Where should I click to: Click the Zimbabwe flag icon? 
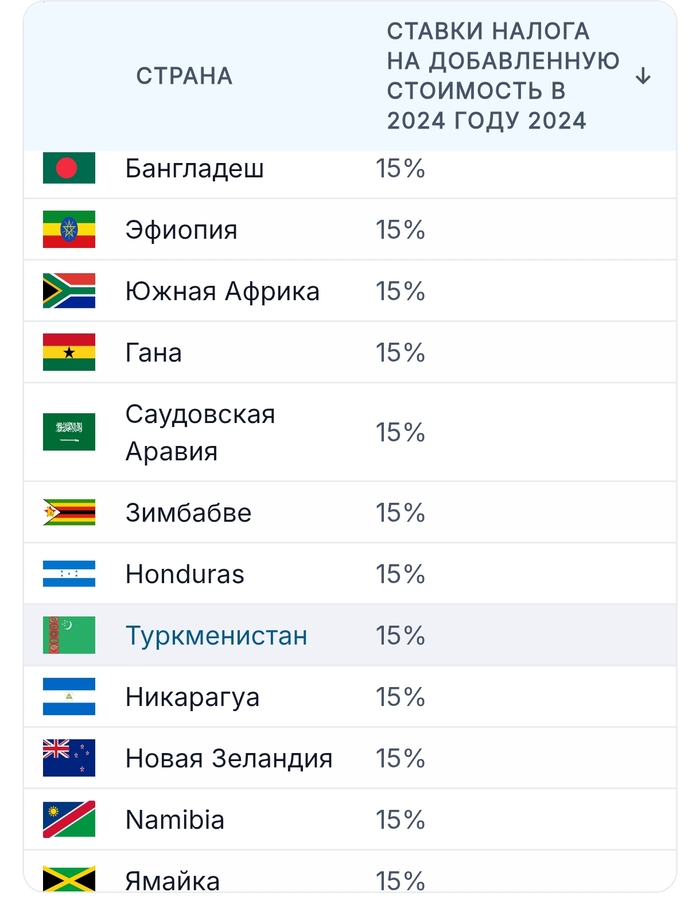69,513
